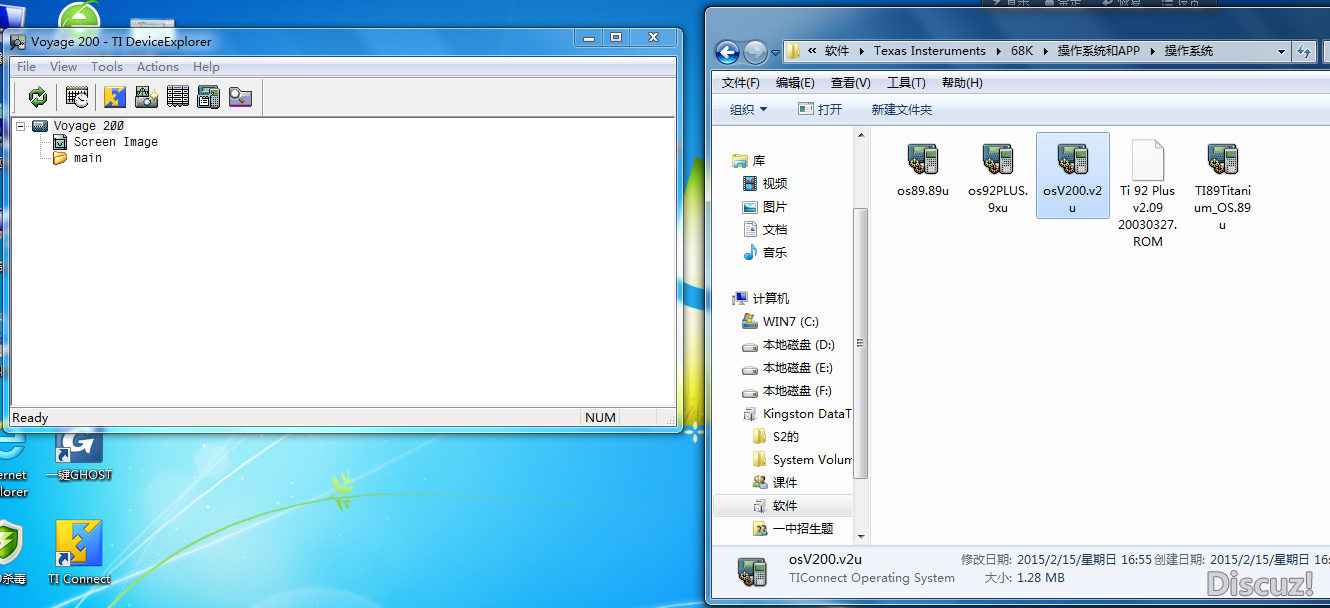Open the Actions menu
The image size is (1330, 608).
(x=158, y=67)
